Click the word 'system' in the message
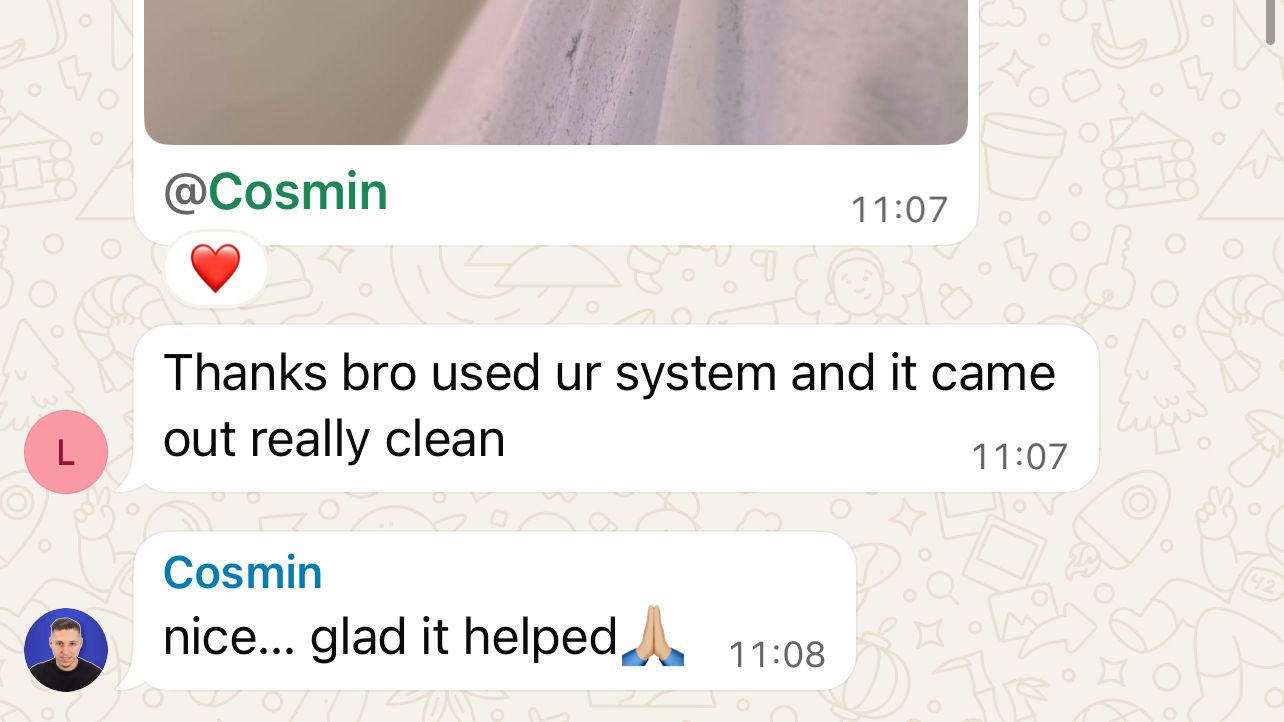 pyautogui.click(x=696, y=374)
